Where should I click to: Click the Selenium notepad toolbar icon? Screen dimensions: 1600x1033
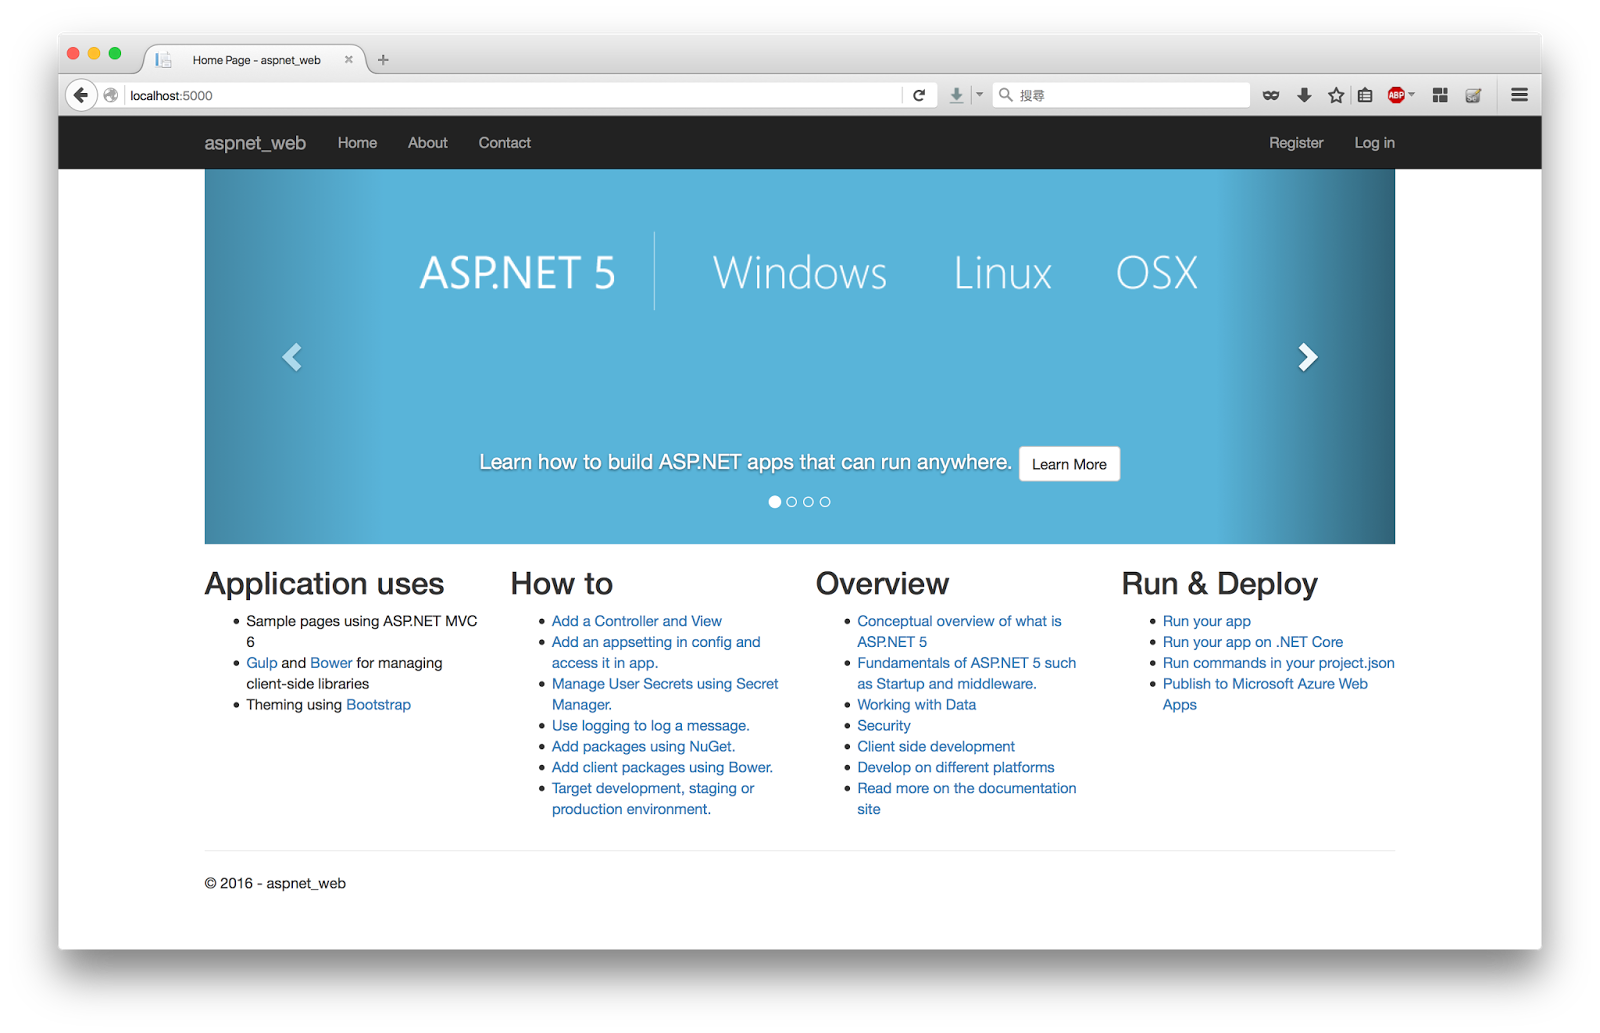(x=1473, y=95)
